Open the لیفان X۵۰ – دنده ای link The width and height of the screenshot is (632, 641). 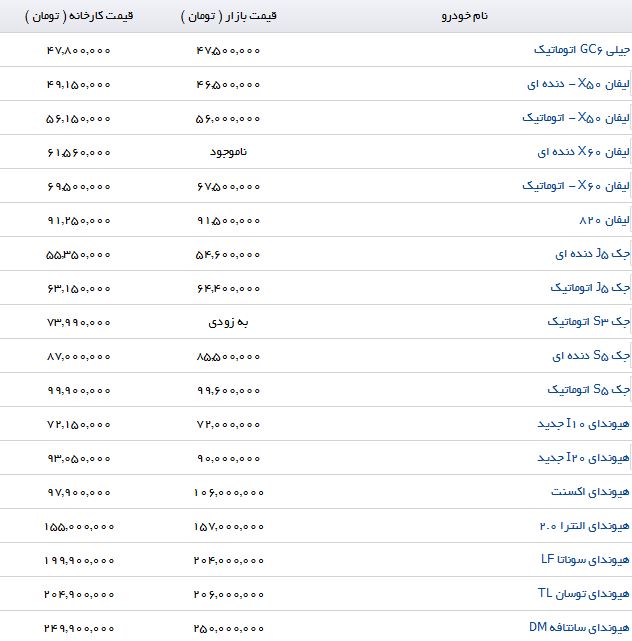click(578, 84)
